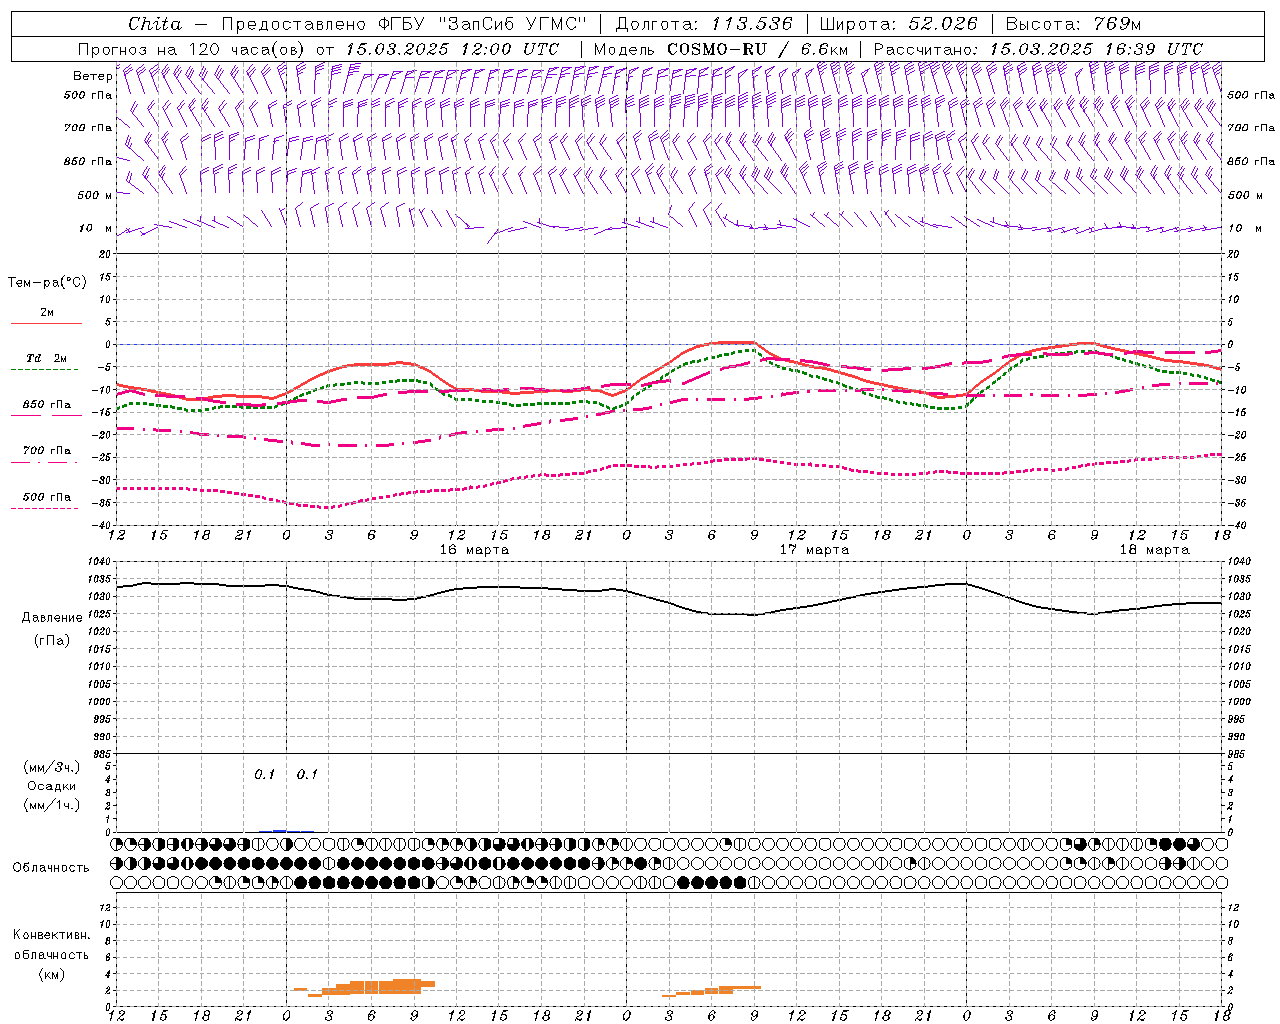Click the station name Chita in the header

tap(155, 24)
